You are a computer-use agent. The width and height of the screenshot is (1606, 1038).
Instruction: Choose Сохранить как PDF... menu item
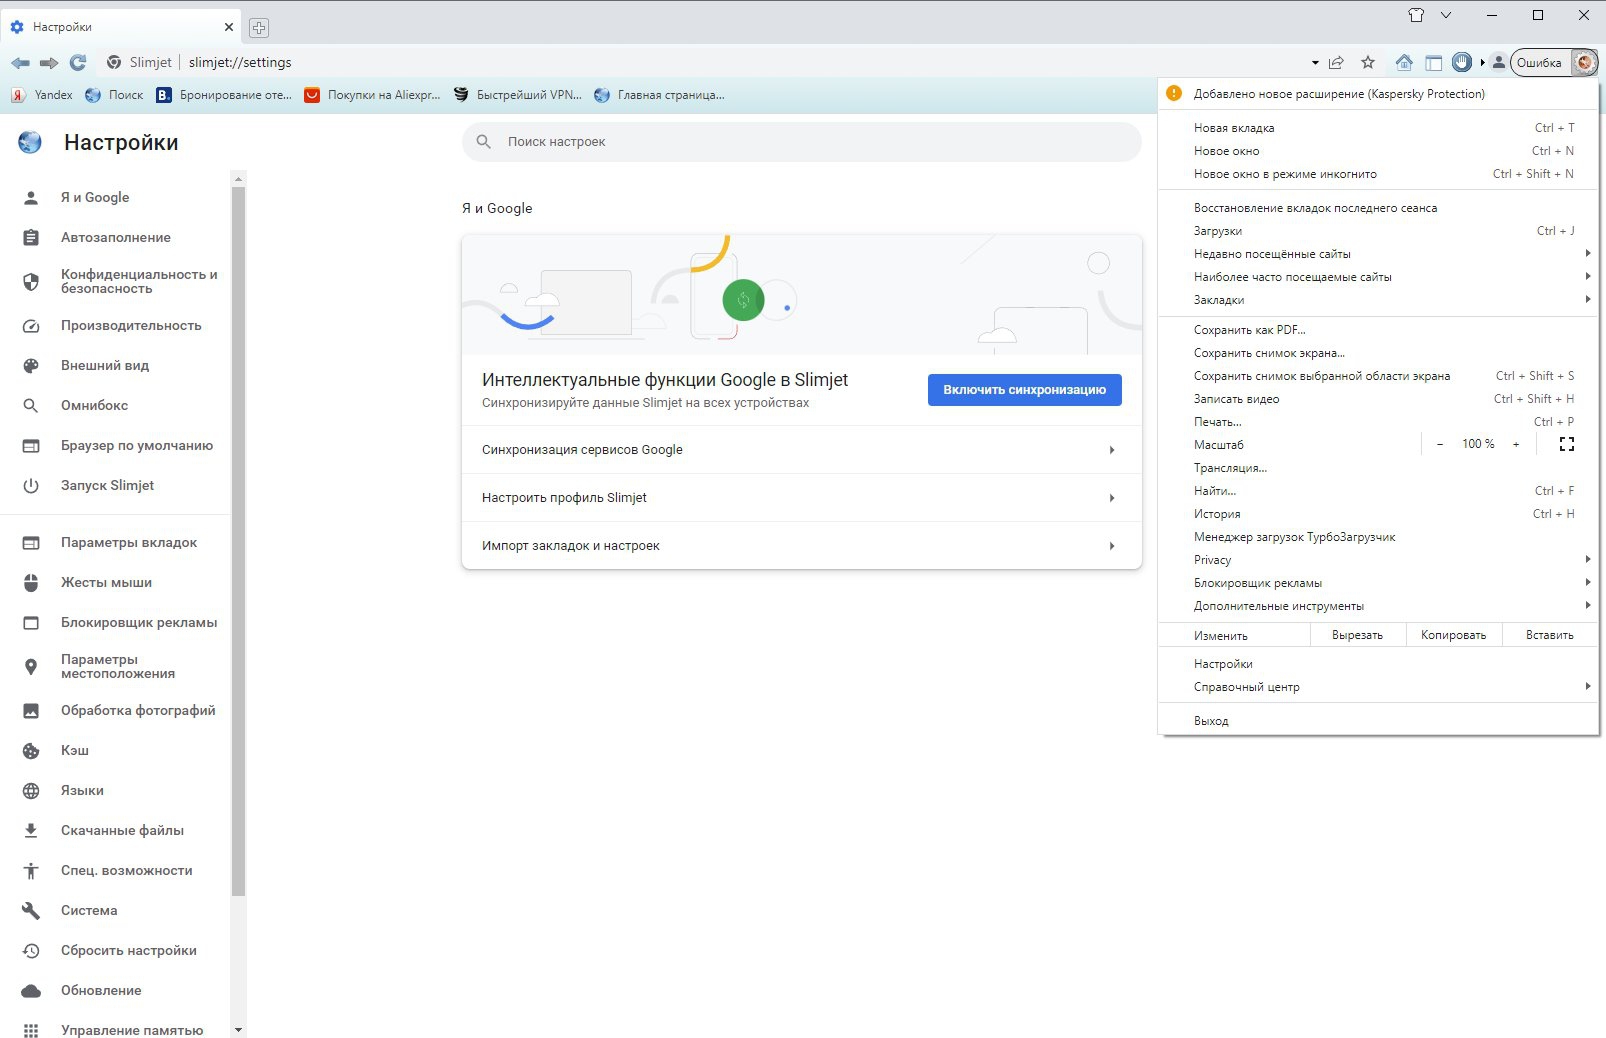click(x=1378, y=330)
